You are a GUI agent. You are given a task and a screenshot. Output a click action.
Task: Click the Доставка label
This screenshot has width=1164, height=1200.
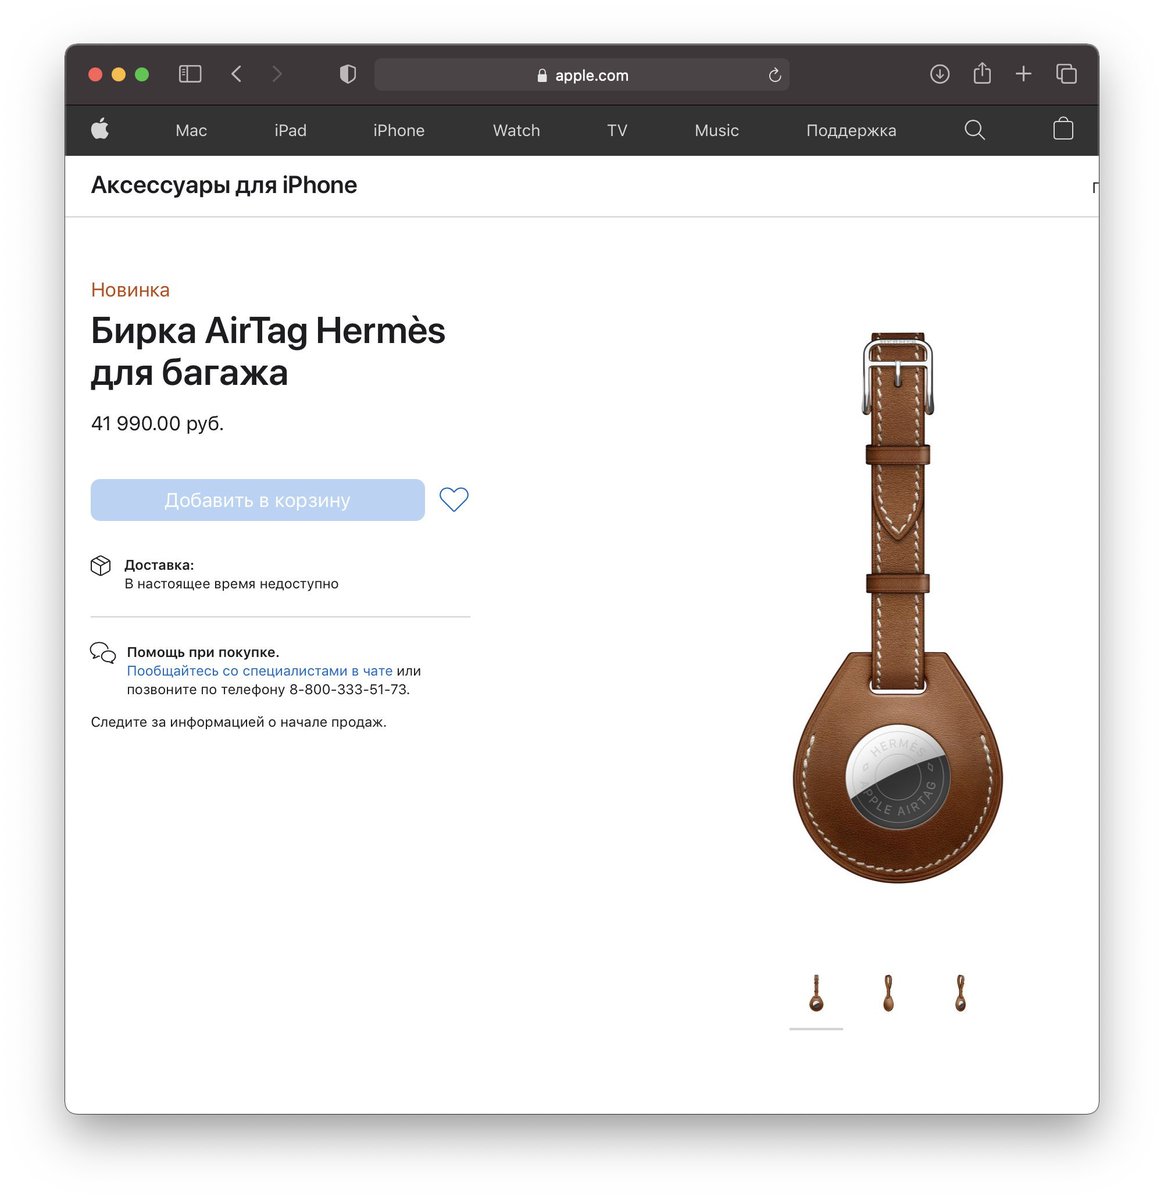(x=159, y=565)
